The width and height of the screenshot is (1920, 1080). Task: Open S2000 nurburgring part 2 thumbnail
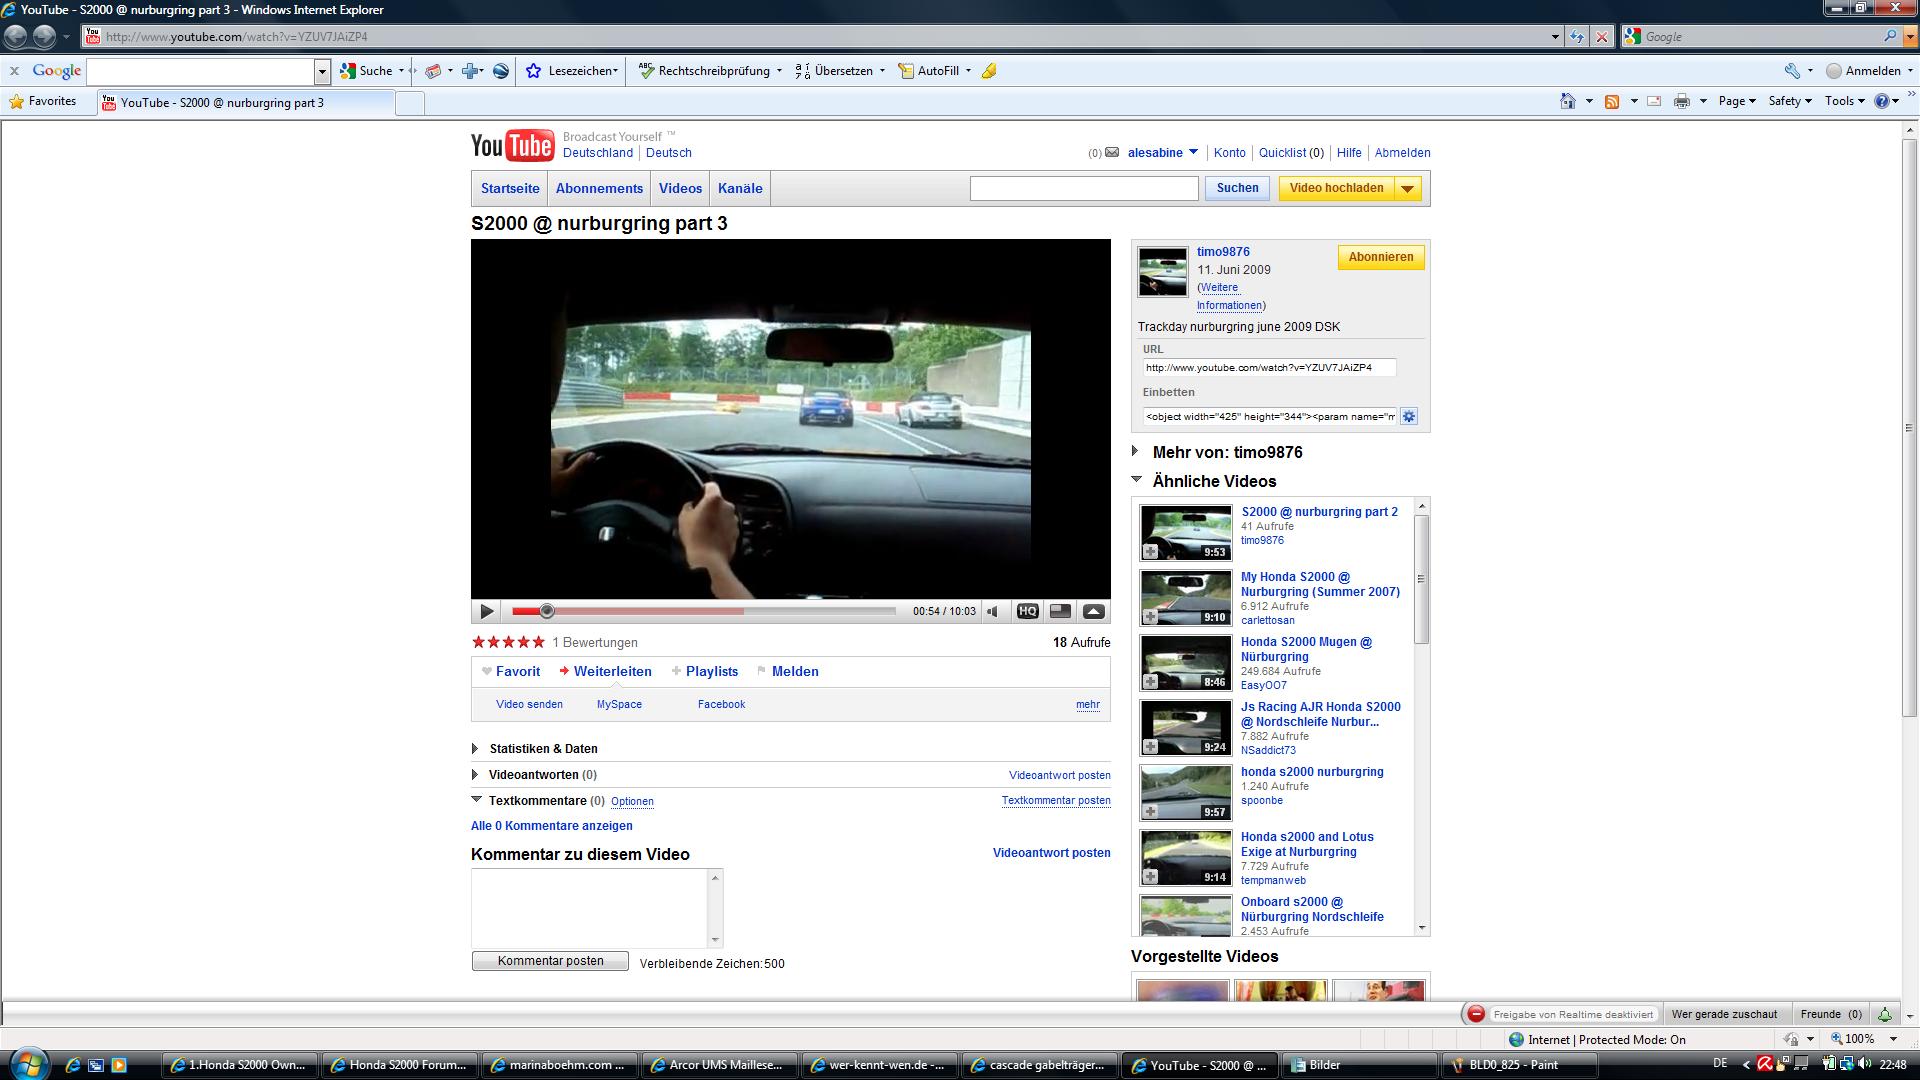(1186, 533)
